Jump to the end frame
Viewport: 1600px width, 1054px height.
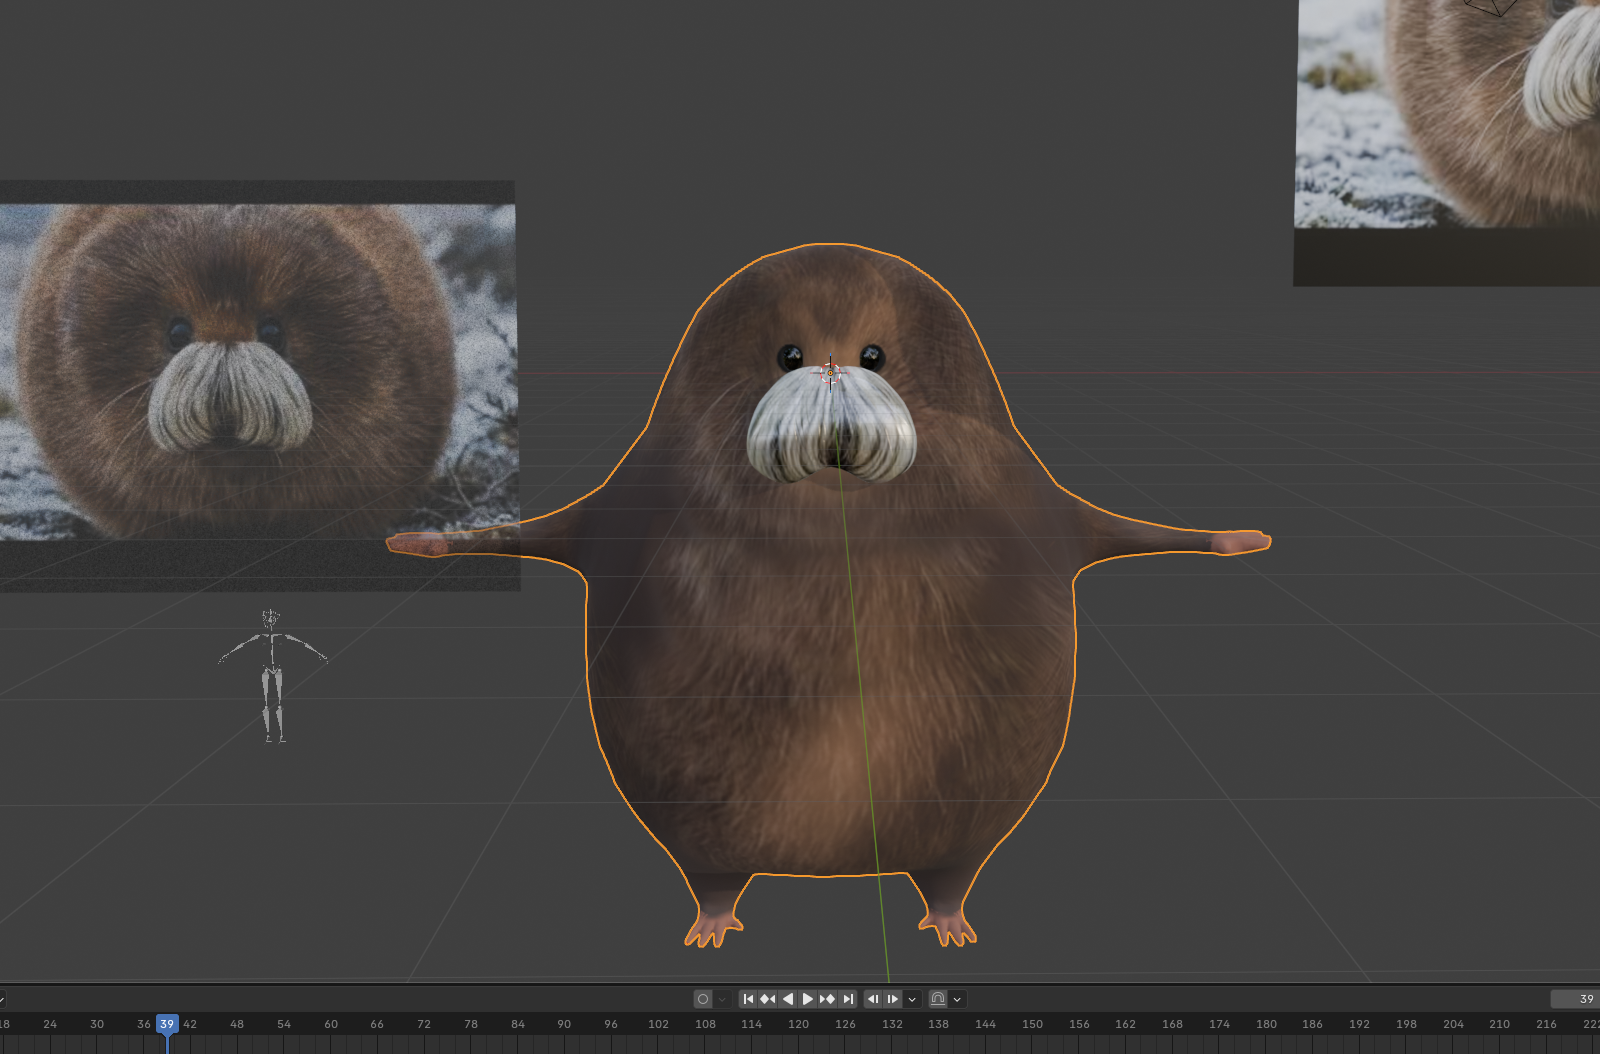pyautogui.click(x=848, y=999)
